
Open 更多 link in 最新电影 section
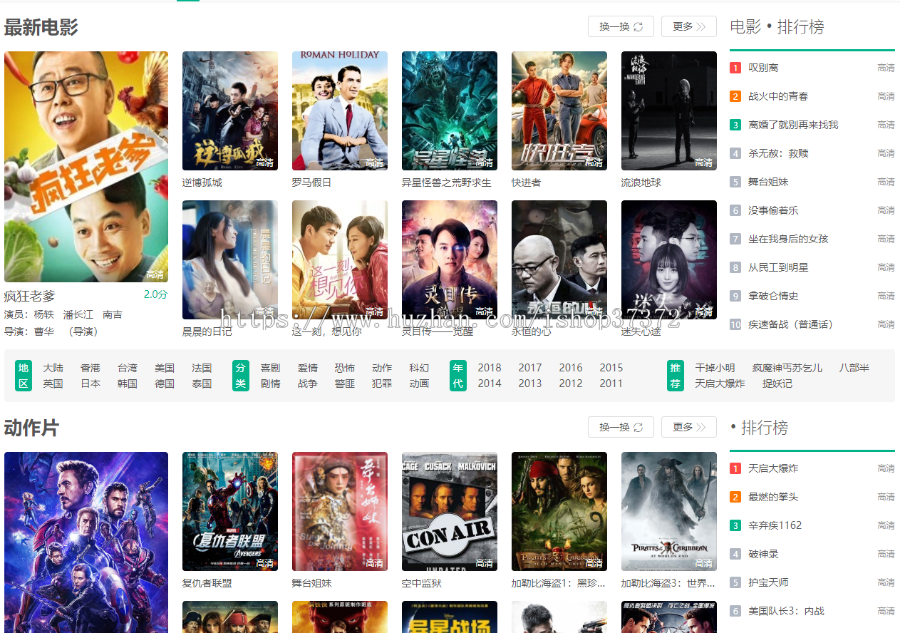[x=689, y=26]
